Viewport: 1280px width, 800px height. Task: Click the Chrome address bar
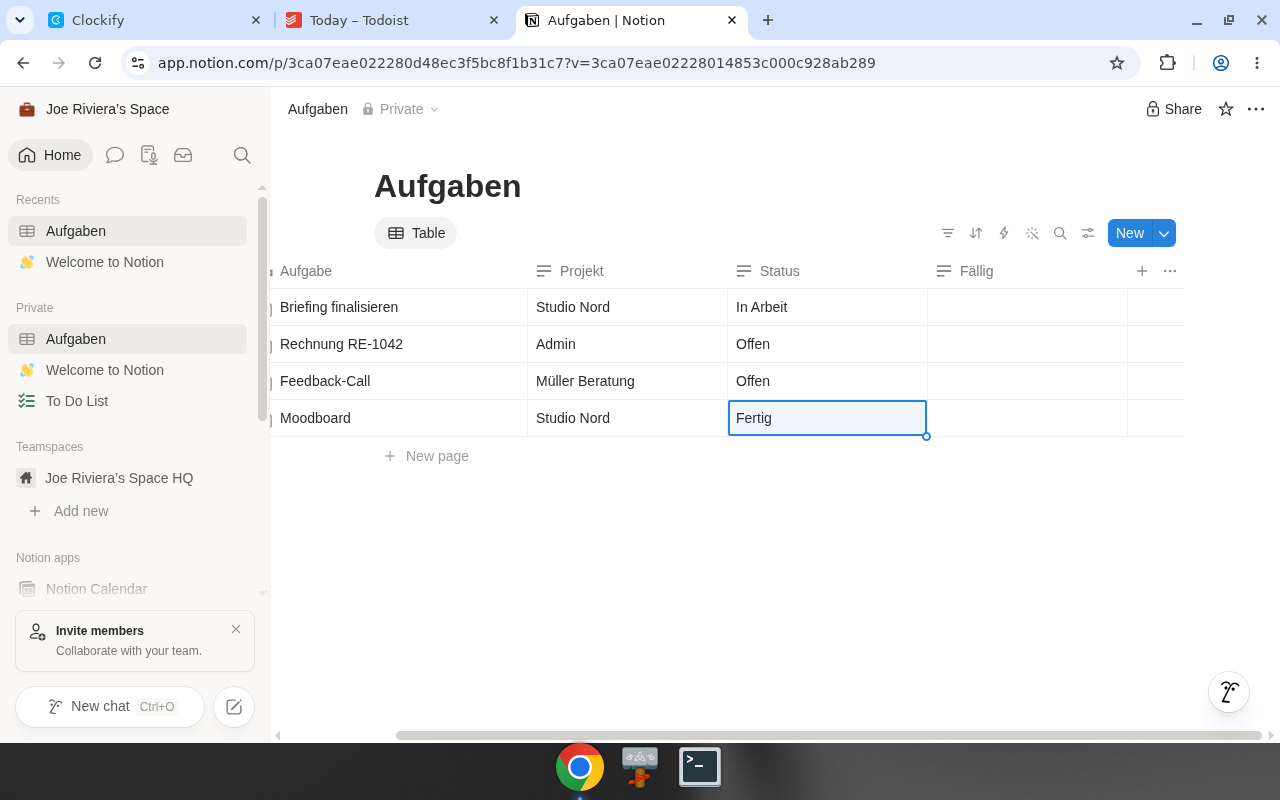(630, 63)
